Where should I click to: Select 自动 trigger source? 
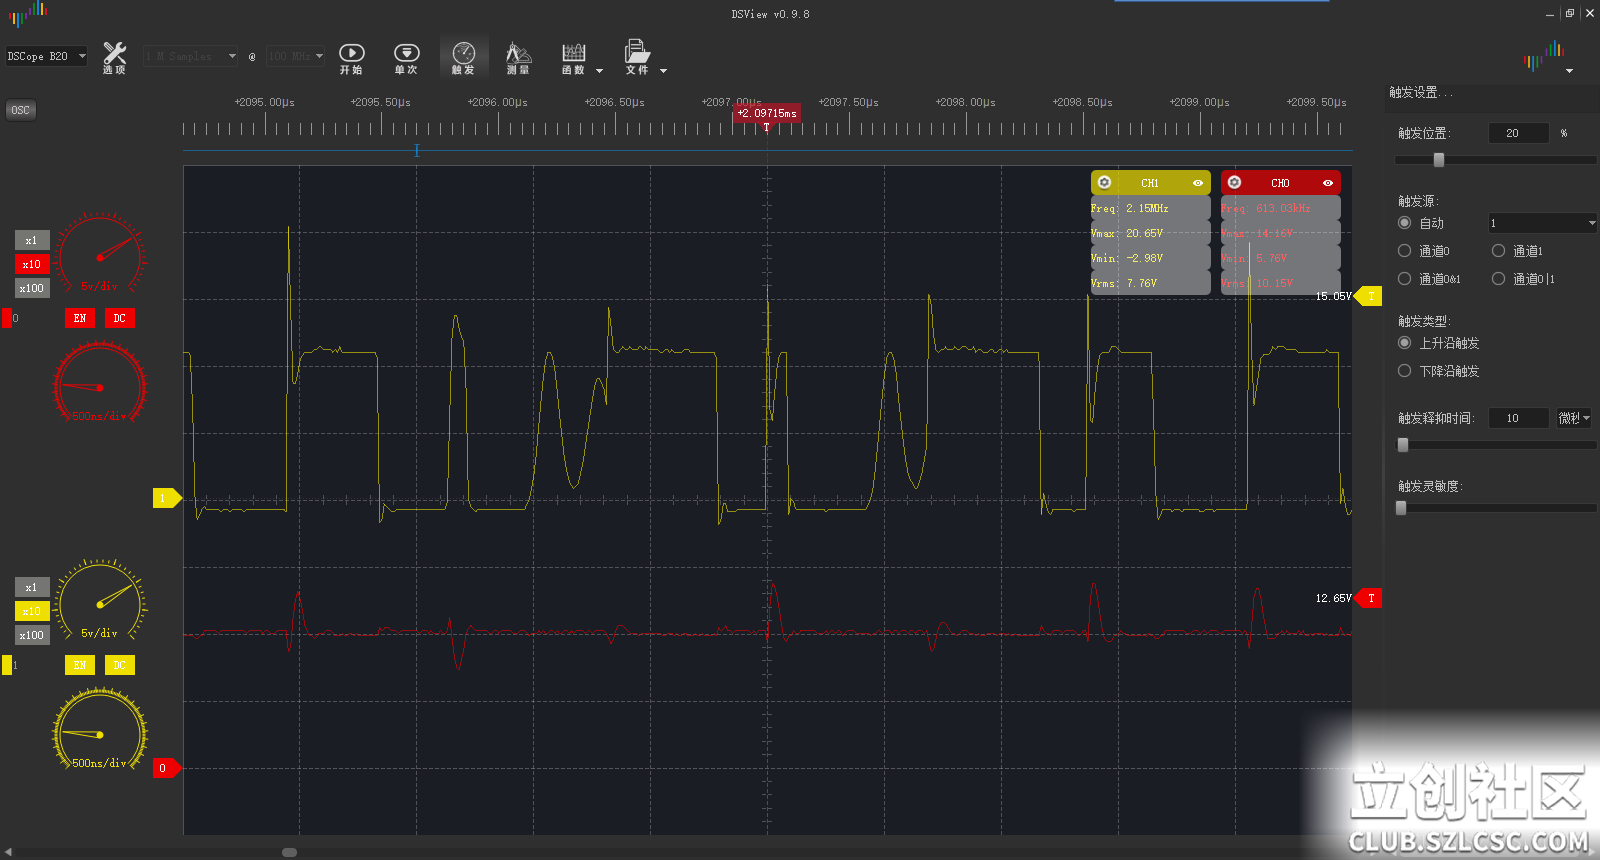[1405, 223]
